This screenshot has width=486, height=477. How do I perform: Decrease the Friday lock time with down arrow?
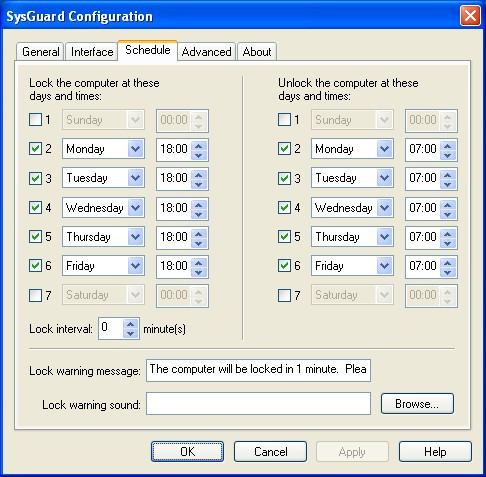coord(199,272)
